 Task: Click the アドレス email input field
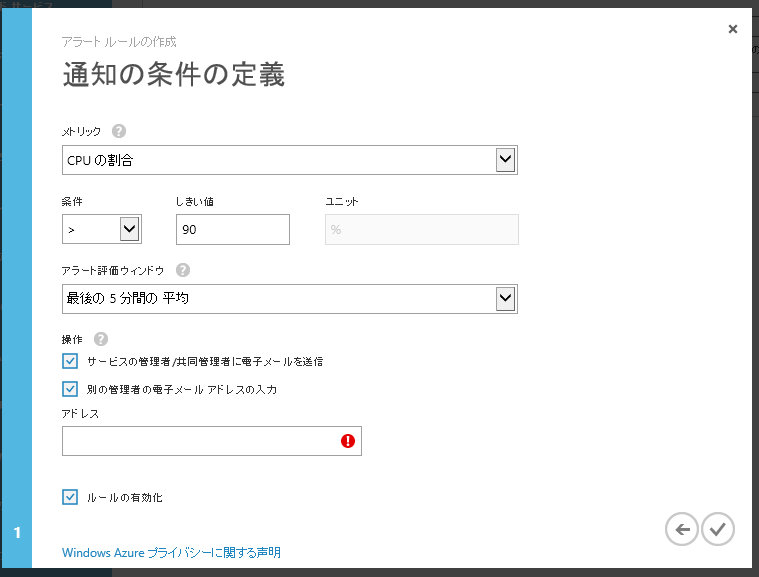200,441
